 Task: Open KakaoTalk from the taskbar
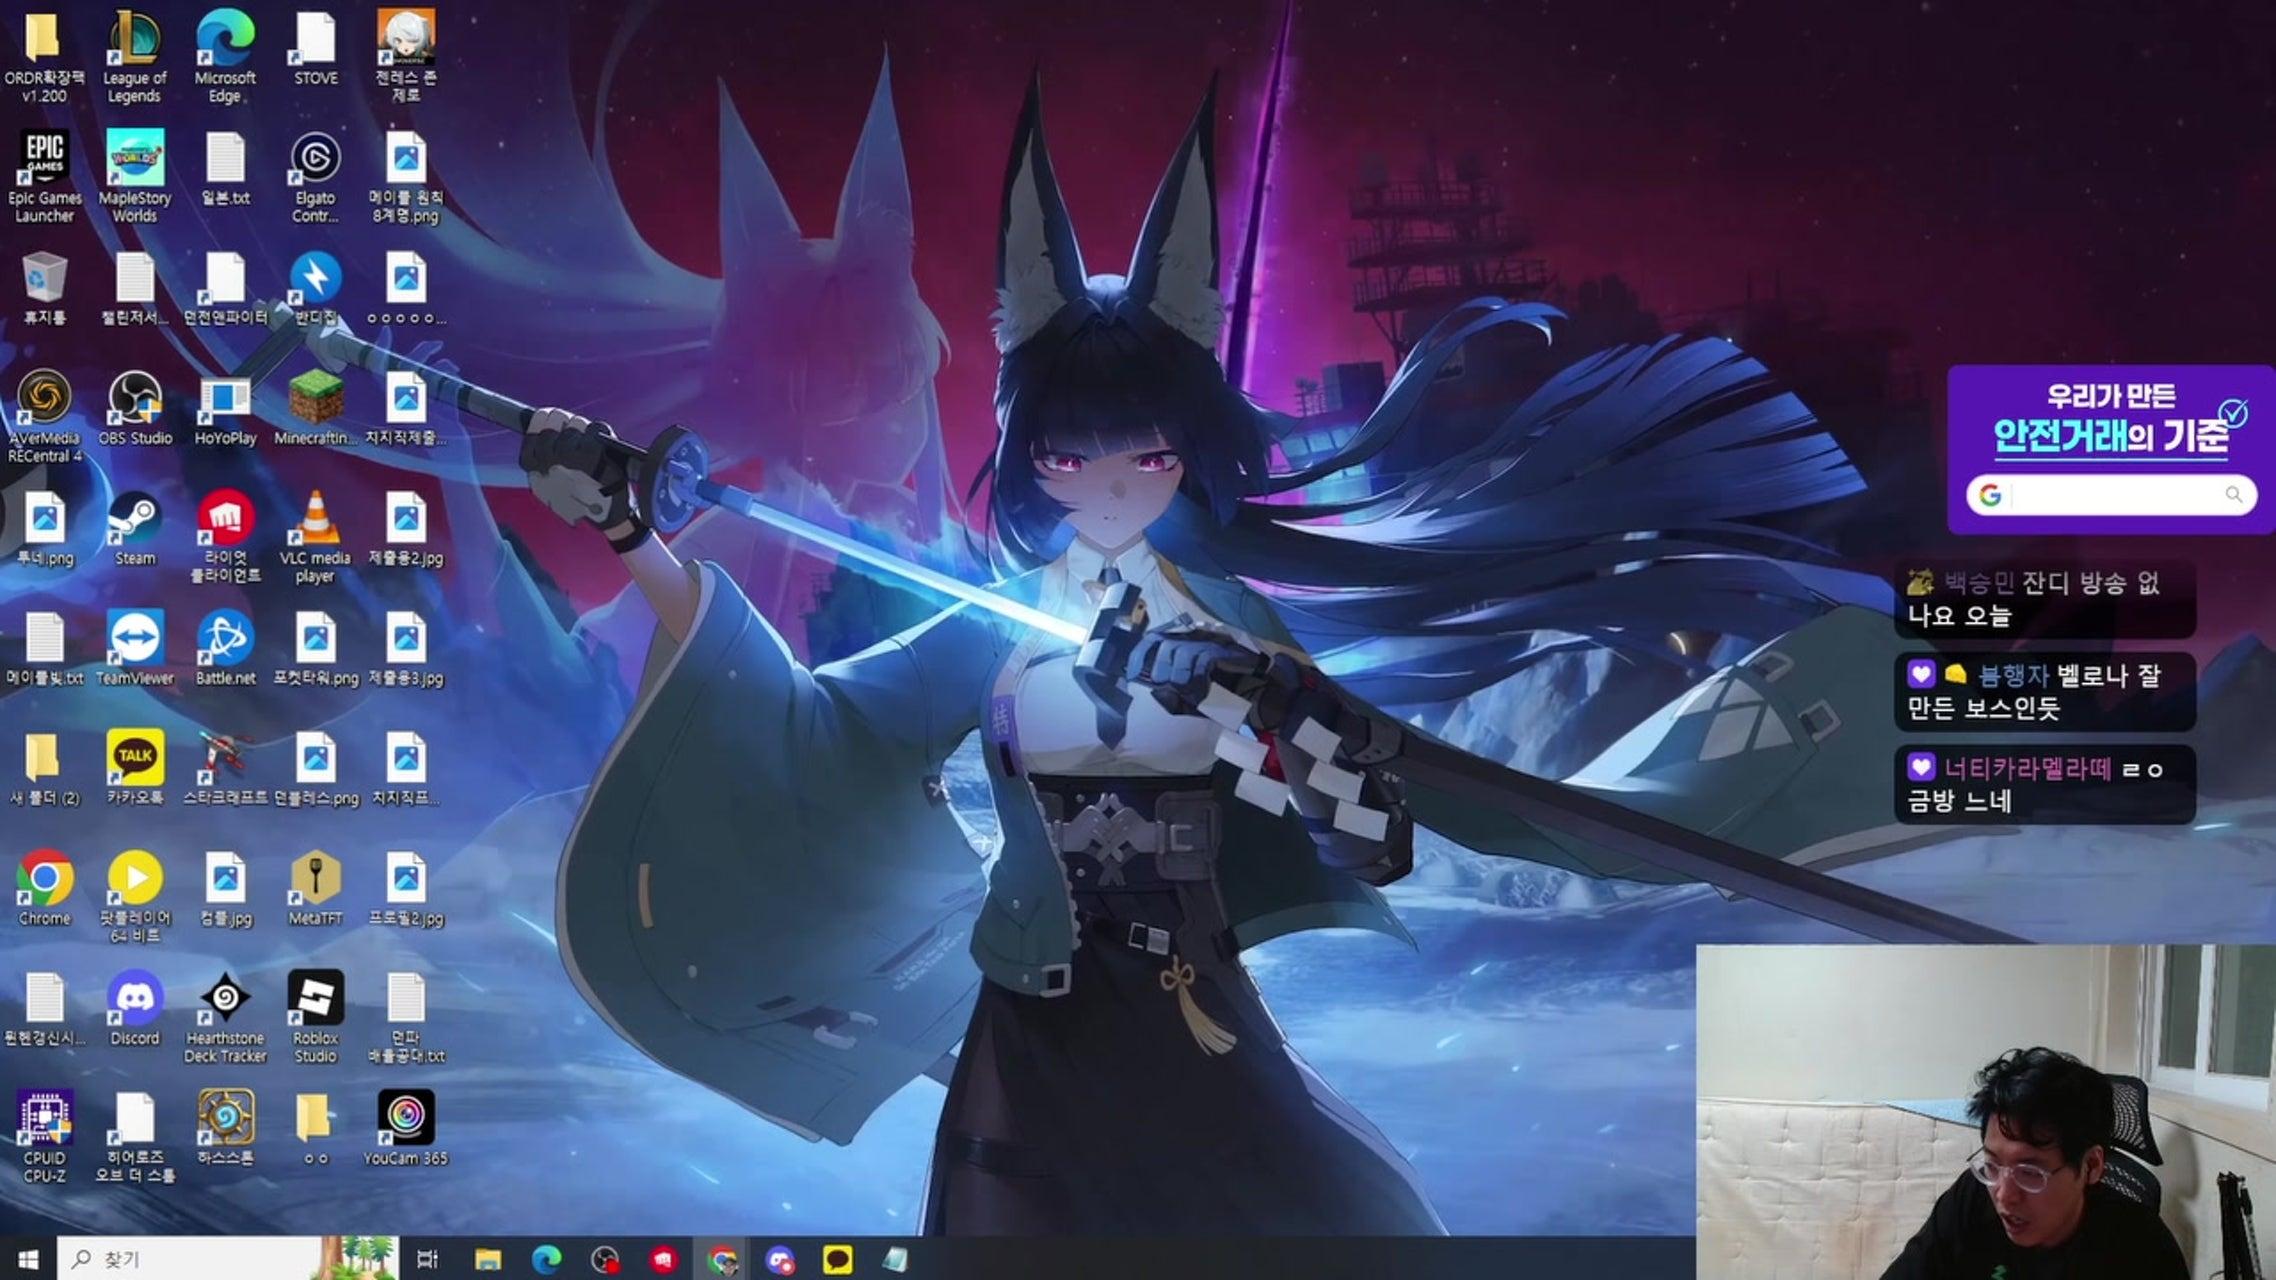(x=838, y=1259)
